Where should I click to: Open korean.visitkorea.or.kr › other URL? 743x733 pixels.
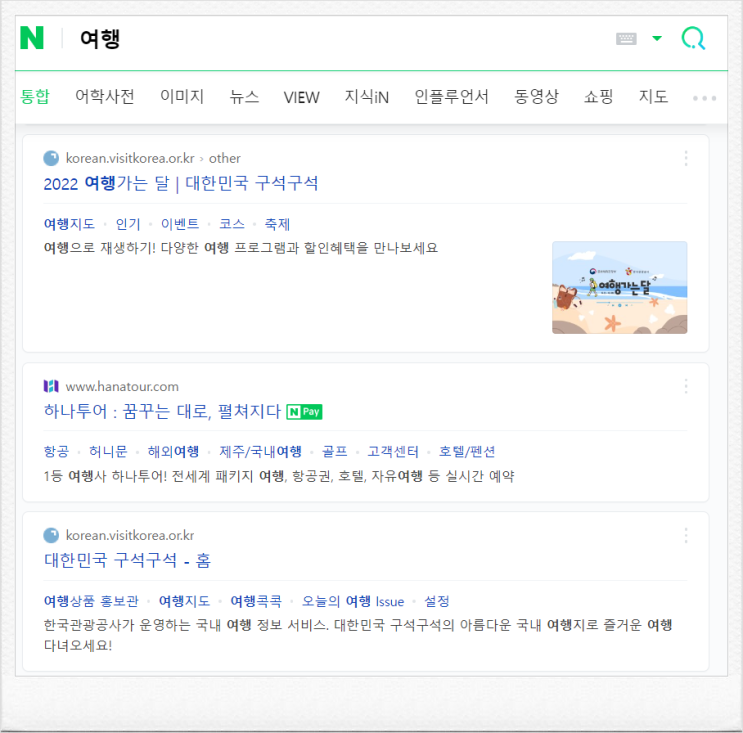pos(153,158)
